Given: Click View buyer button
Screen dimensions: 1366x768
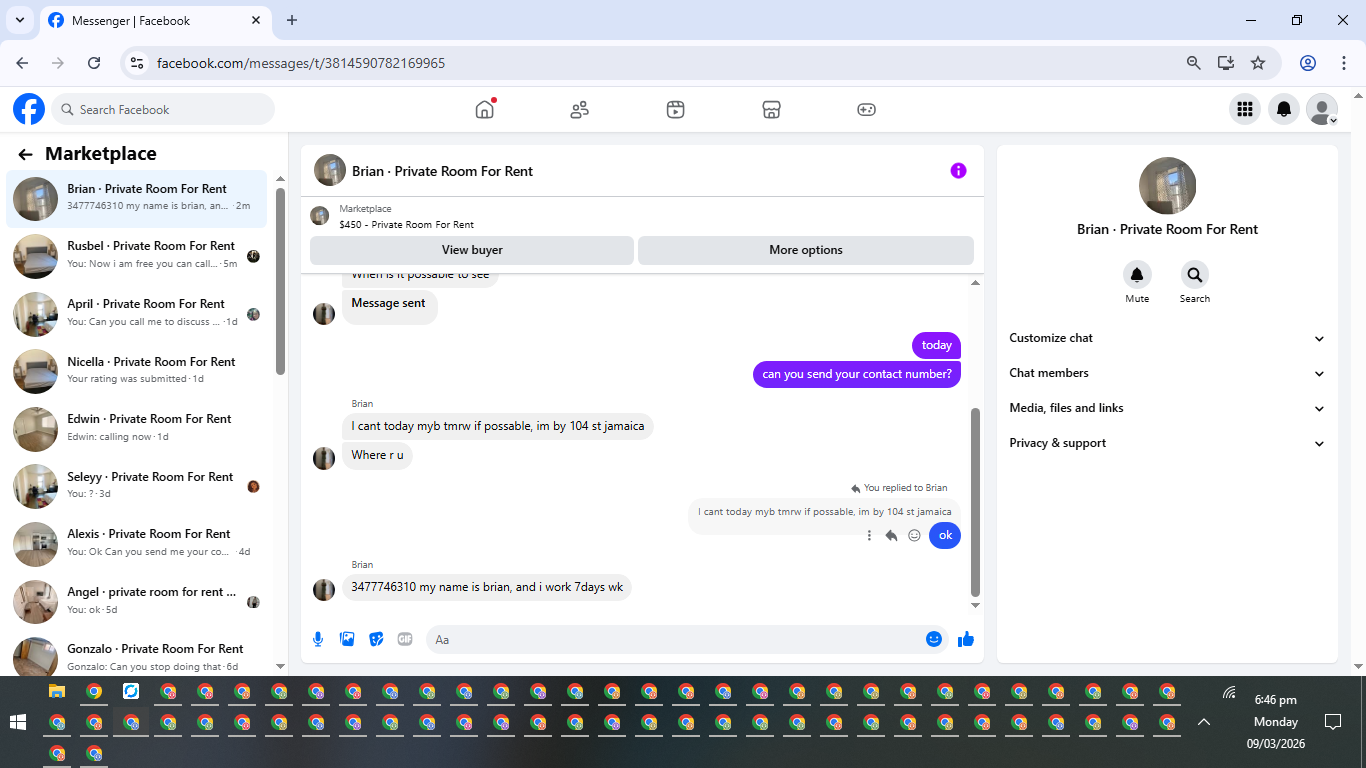Looking at the screenshot, I should [472, 250].
